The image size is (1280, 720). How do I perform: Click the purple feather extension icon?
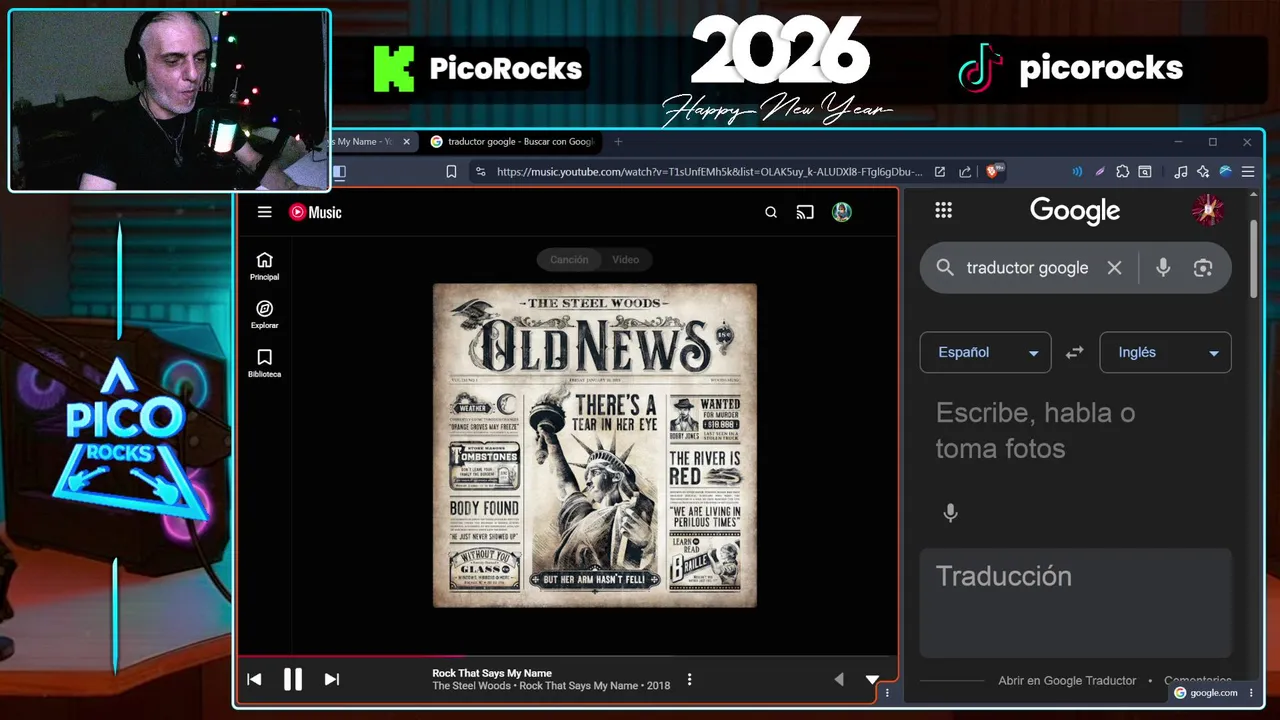click(x=1100, y=172)
